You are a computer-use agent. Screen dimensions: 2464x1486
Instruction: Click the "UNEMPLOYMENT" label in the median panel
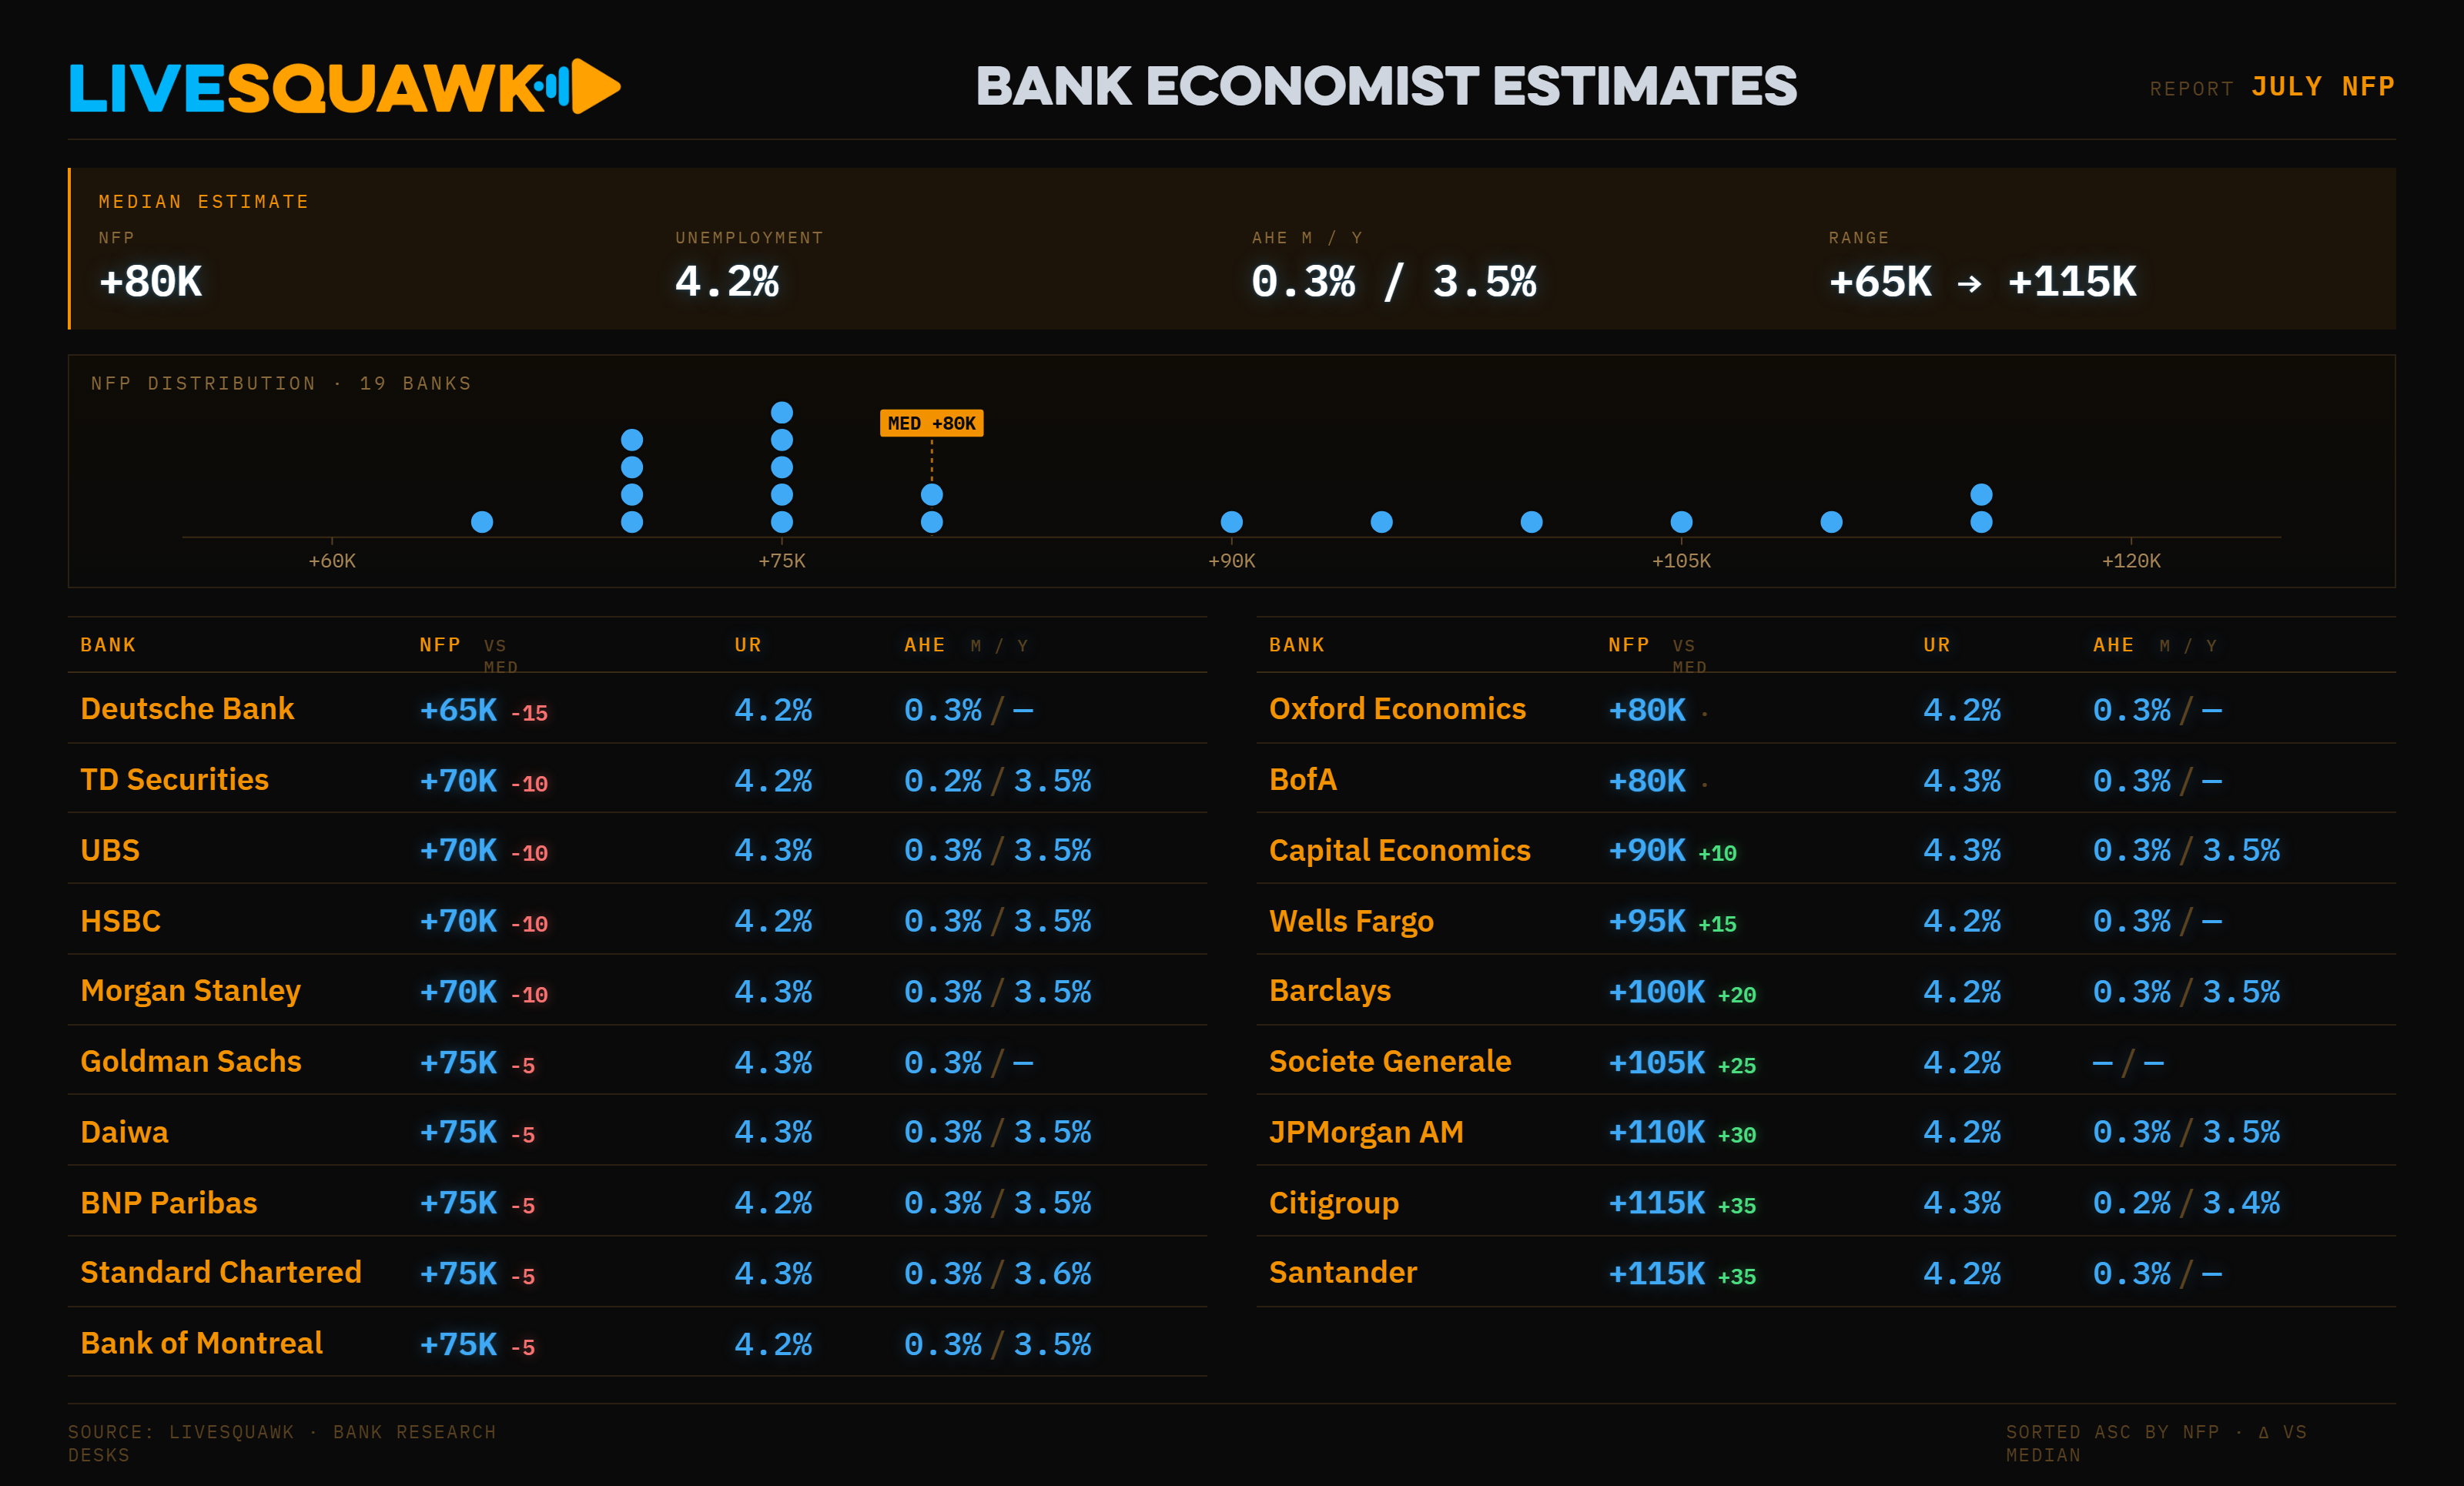tap(749, 238)
